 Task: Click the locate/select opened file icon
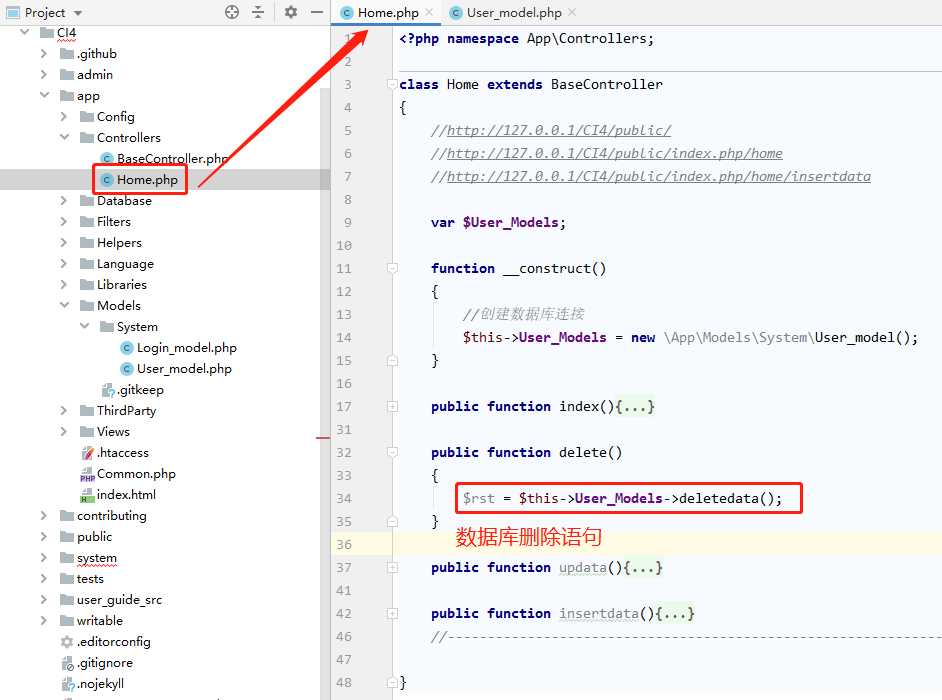232,12
